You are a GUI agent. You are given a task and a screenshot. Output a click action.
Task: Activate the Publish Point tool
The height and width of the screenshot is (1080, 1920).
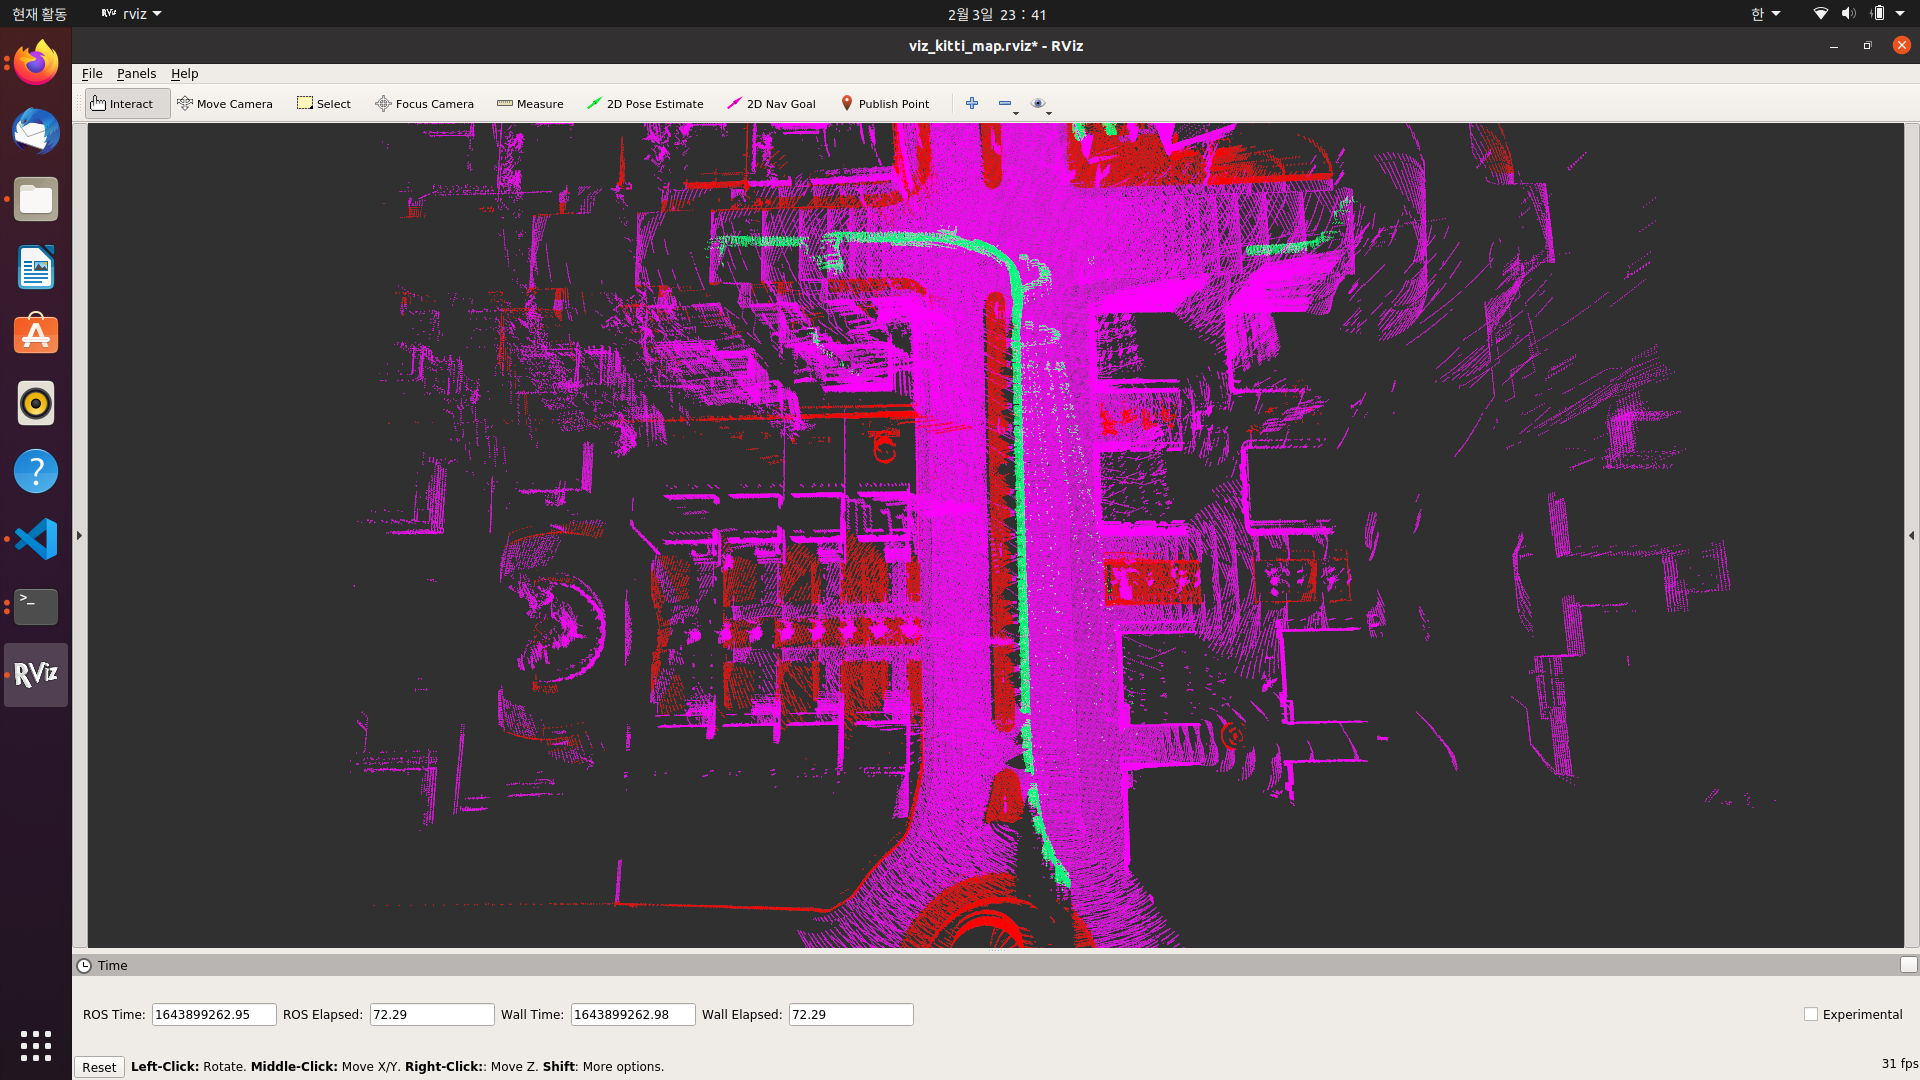pyautogui.click(x=885, y=104)
